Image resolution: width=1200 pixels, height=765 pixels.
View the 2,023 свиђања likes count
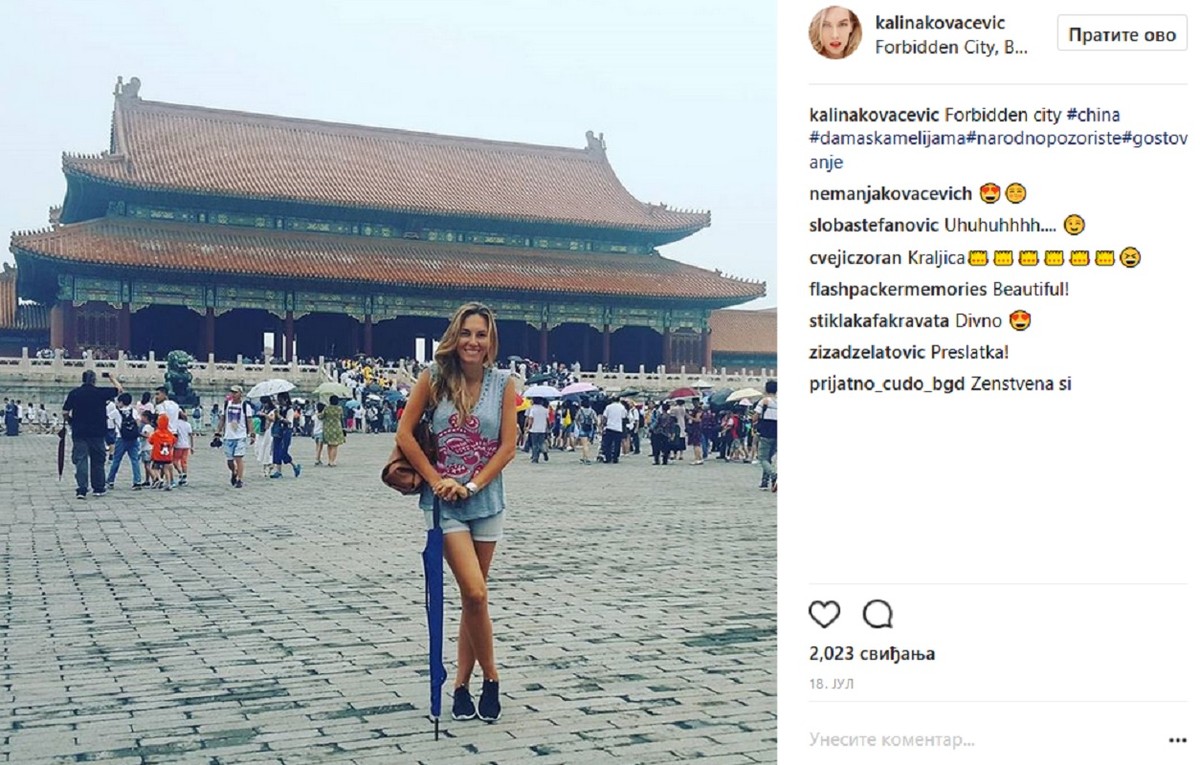(872, 654)
